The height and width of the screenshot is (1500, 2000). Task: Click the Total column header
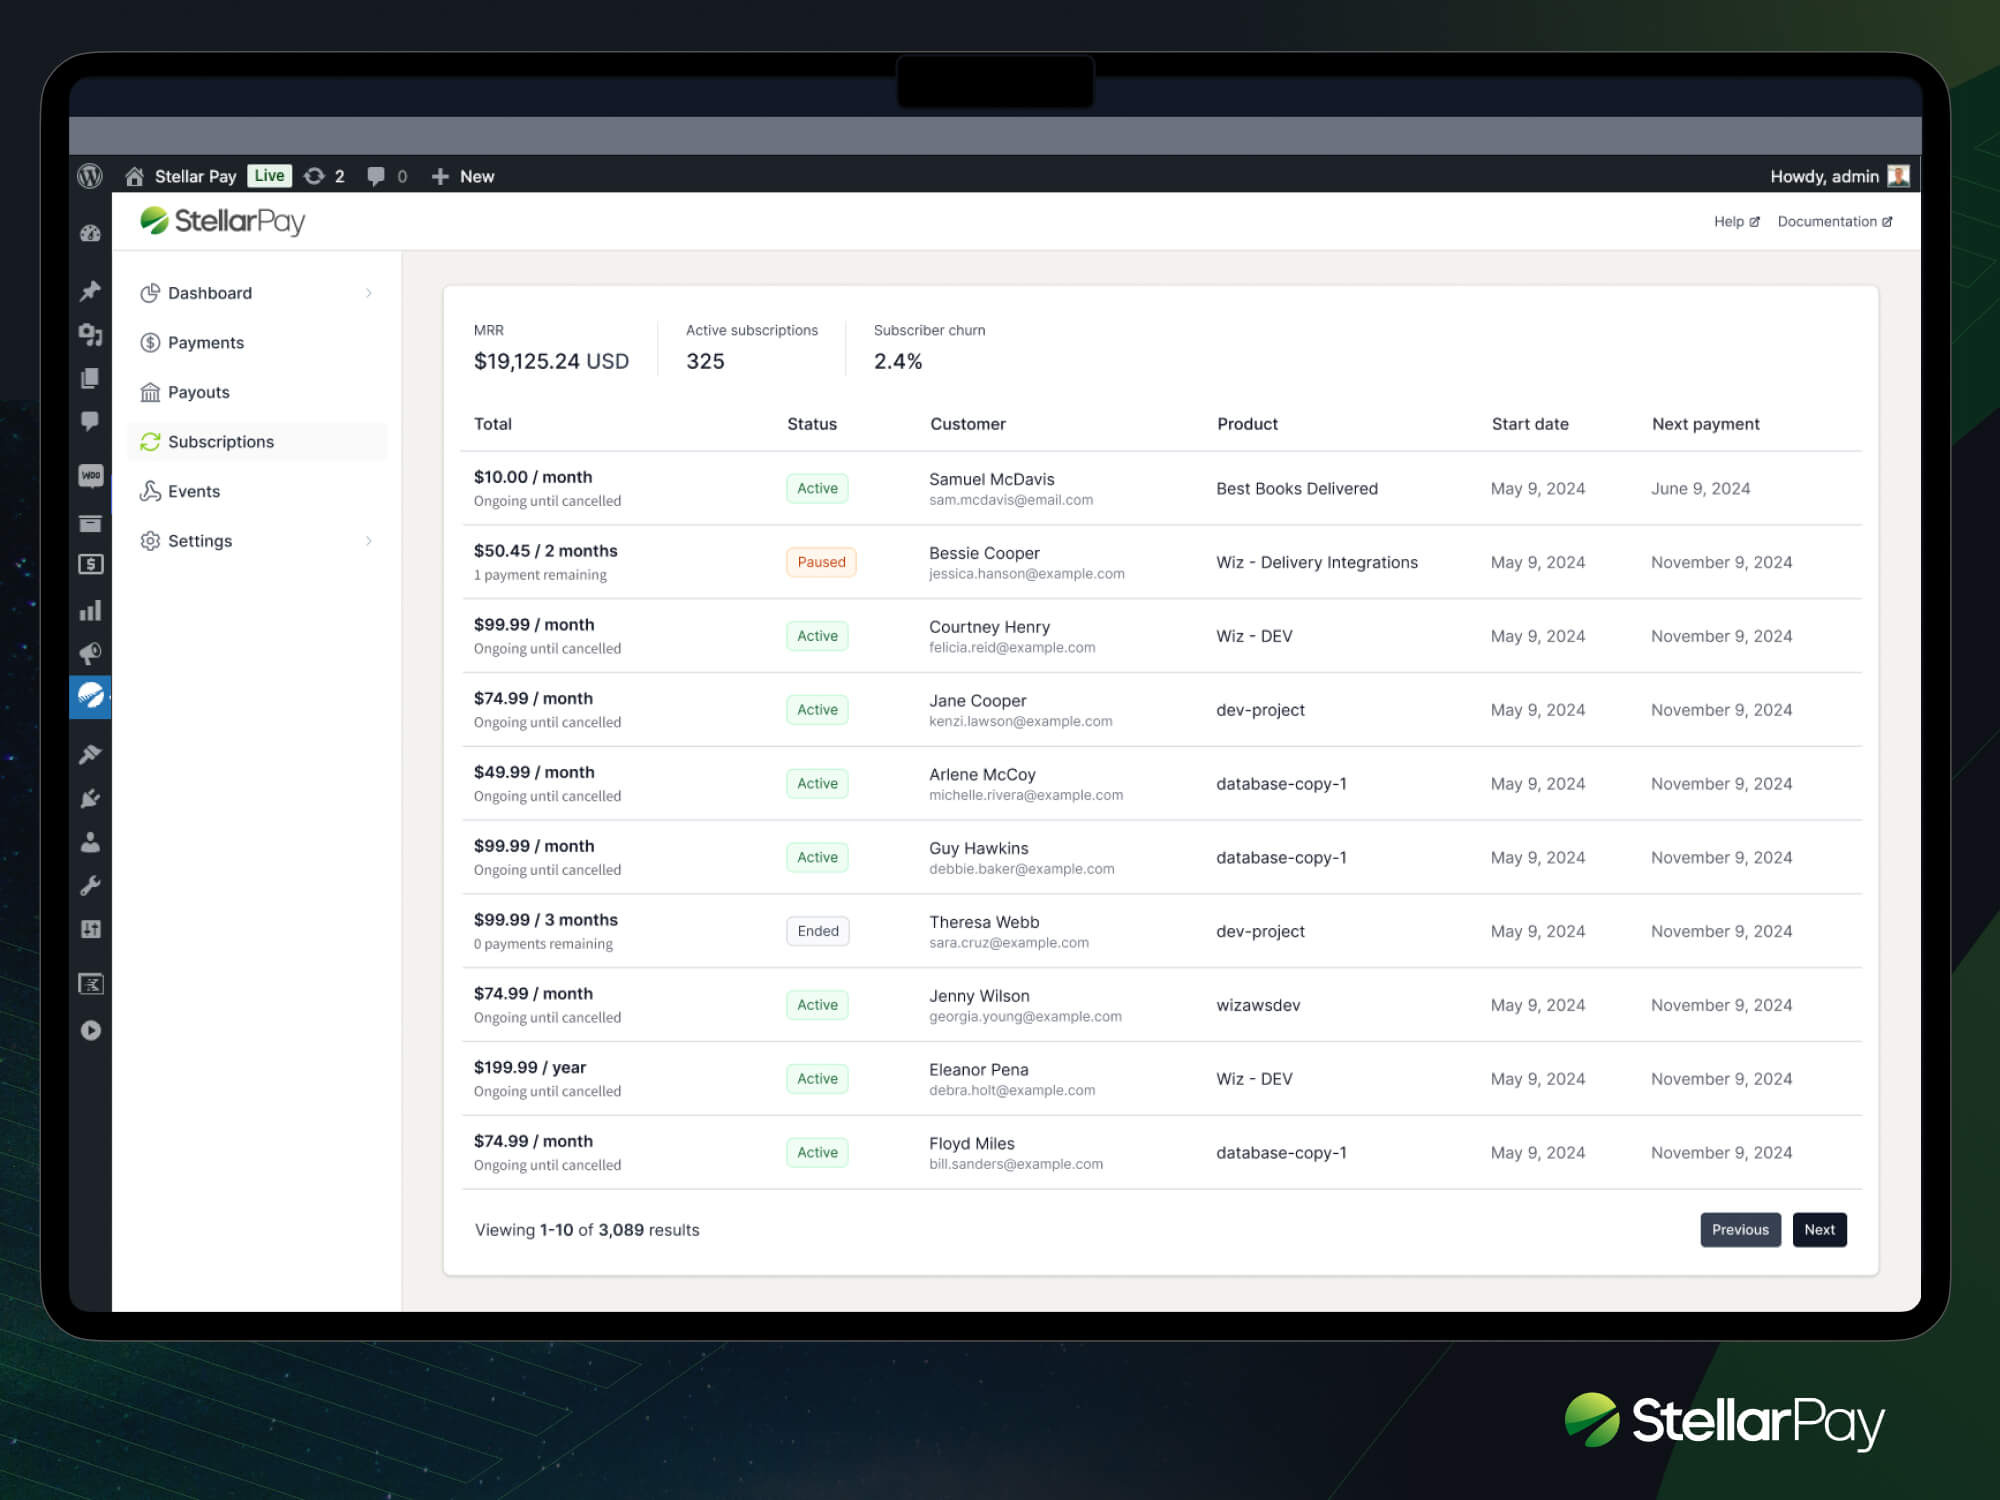[x=493, y=424]
